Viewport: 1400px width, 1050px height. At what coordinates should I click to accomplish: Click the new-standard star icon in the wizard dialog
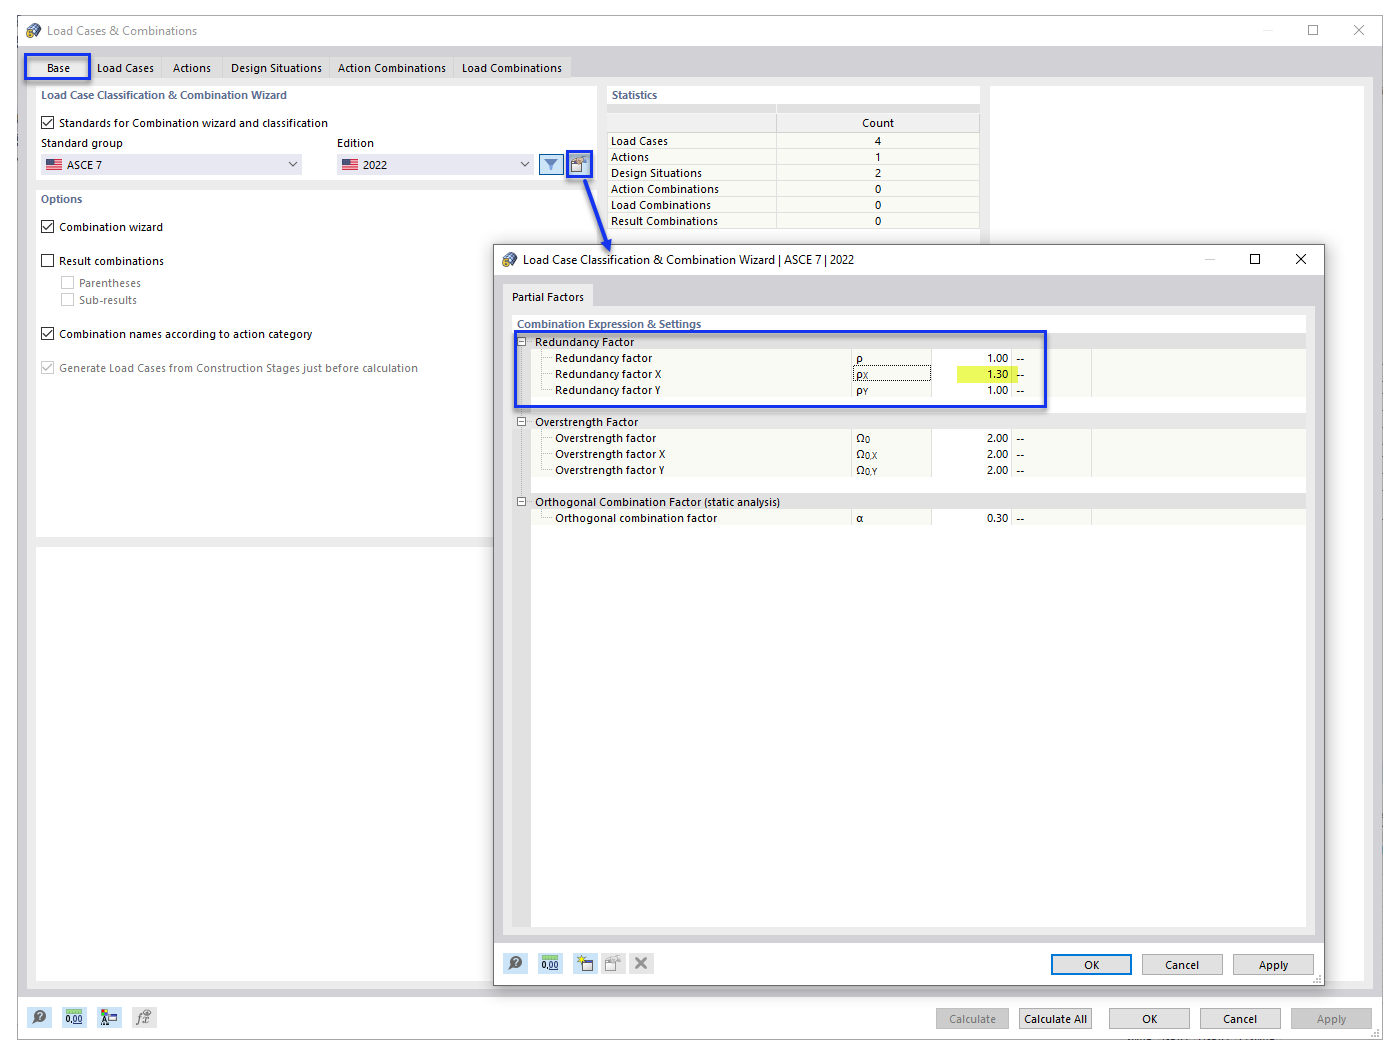tap(585, 963)
